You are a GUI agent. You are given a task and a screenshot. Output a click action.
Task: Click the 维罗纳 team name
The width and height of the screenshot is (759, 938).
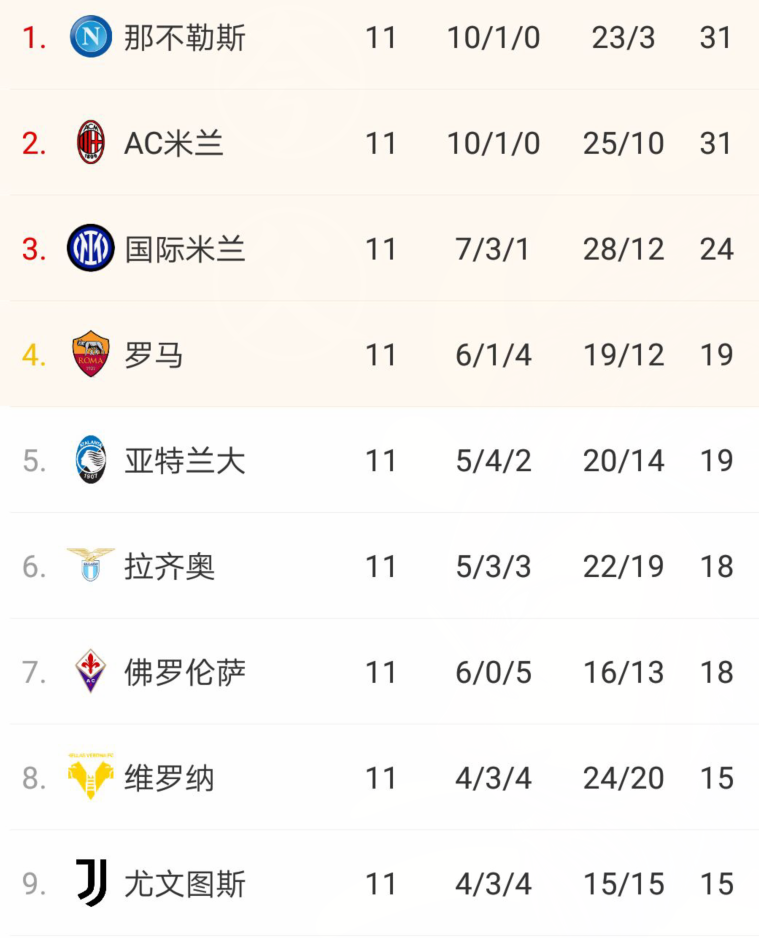(x=169, y=778)
